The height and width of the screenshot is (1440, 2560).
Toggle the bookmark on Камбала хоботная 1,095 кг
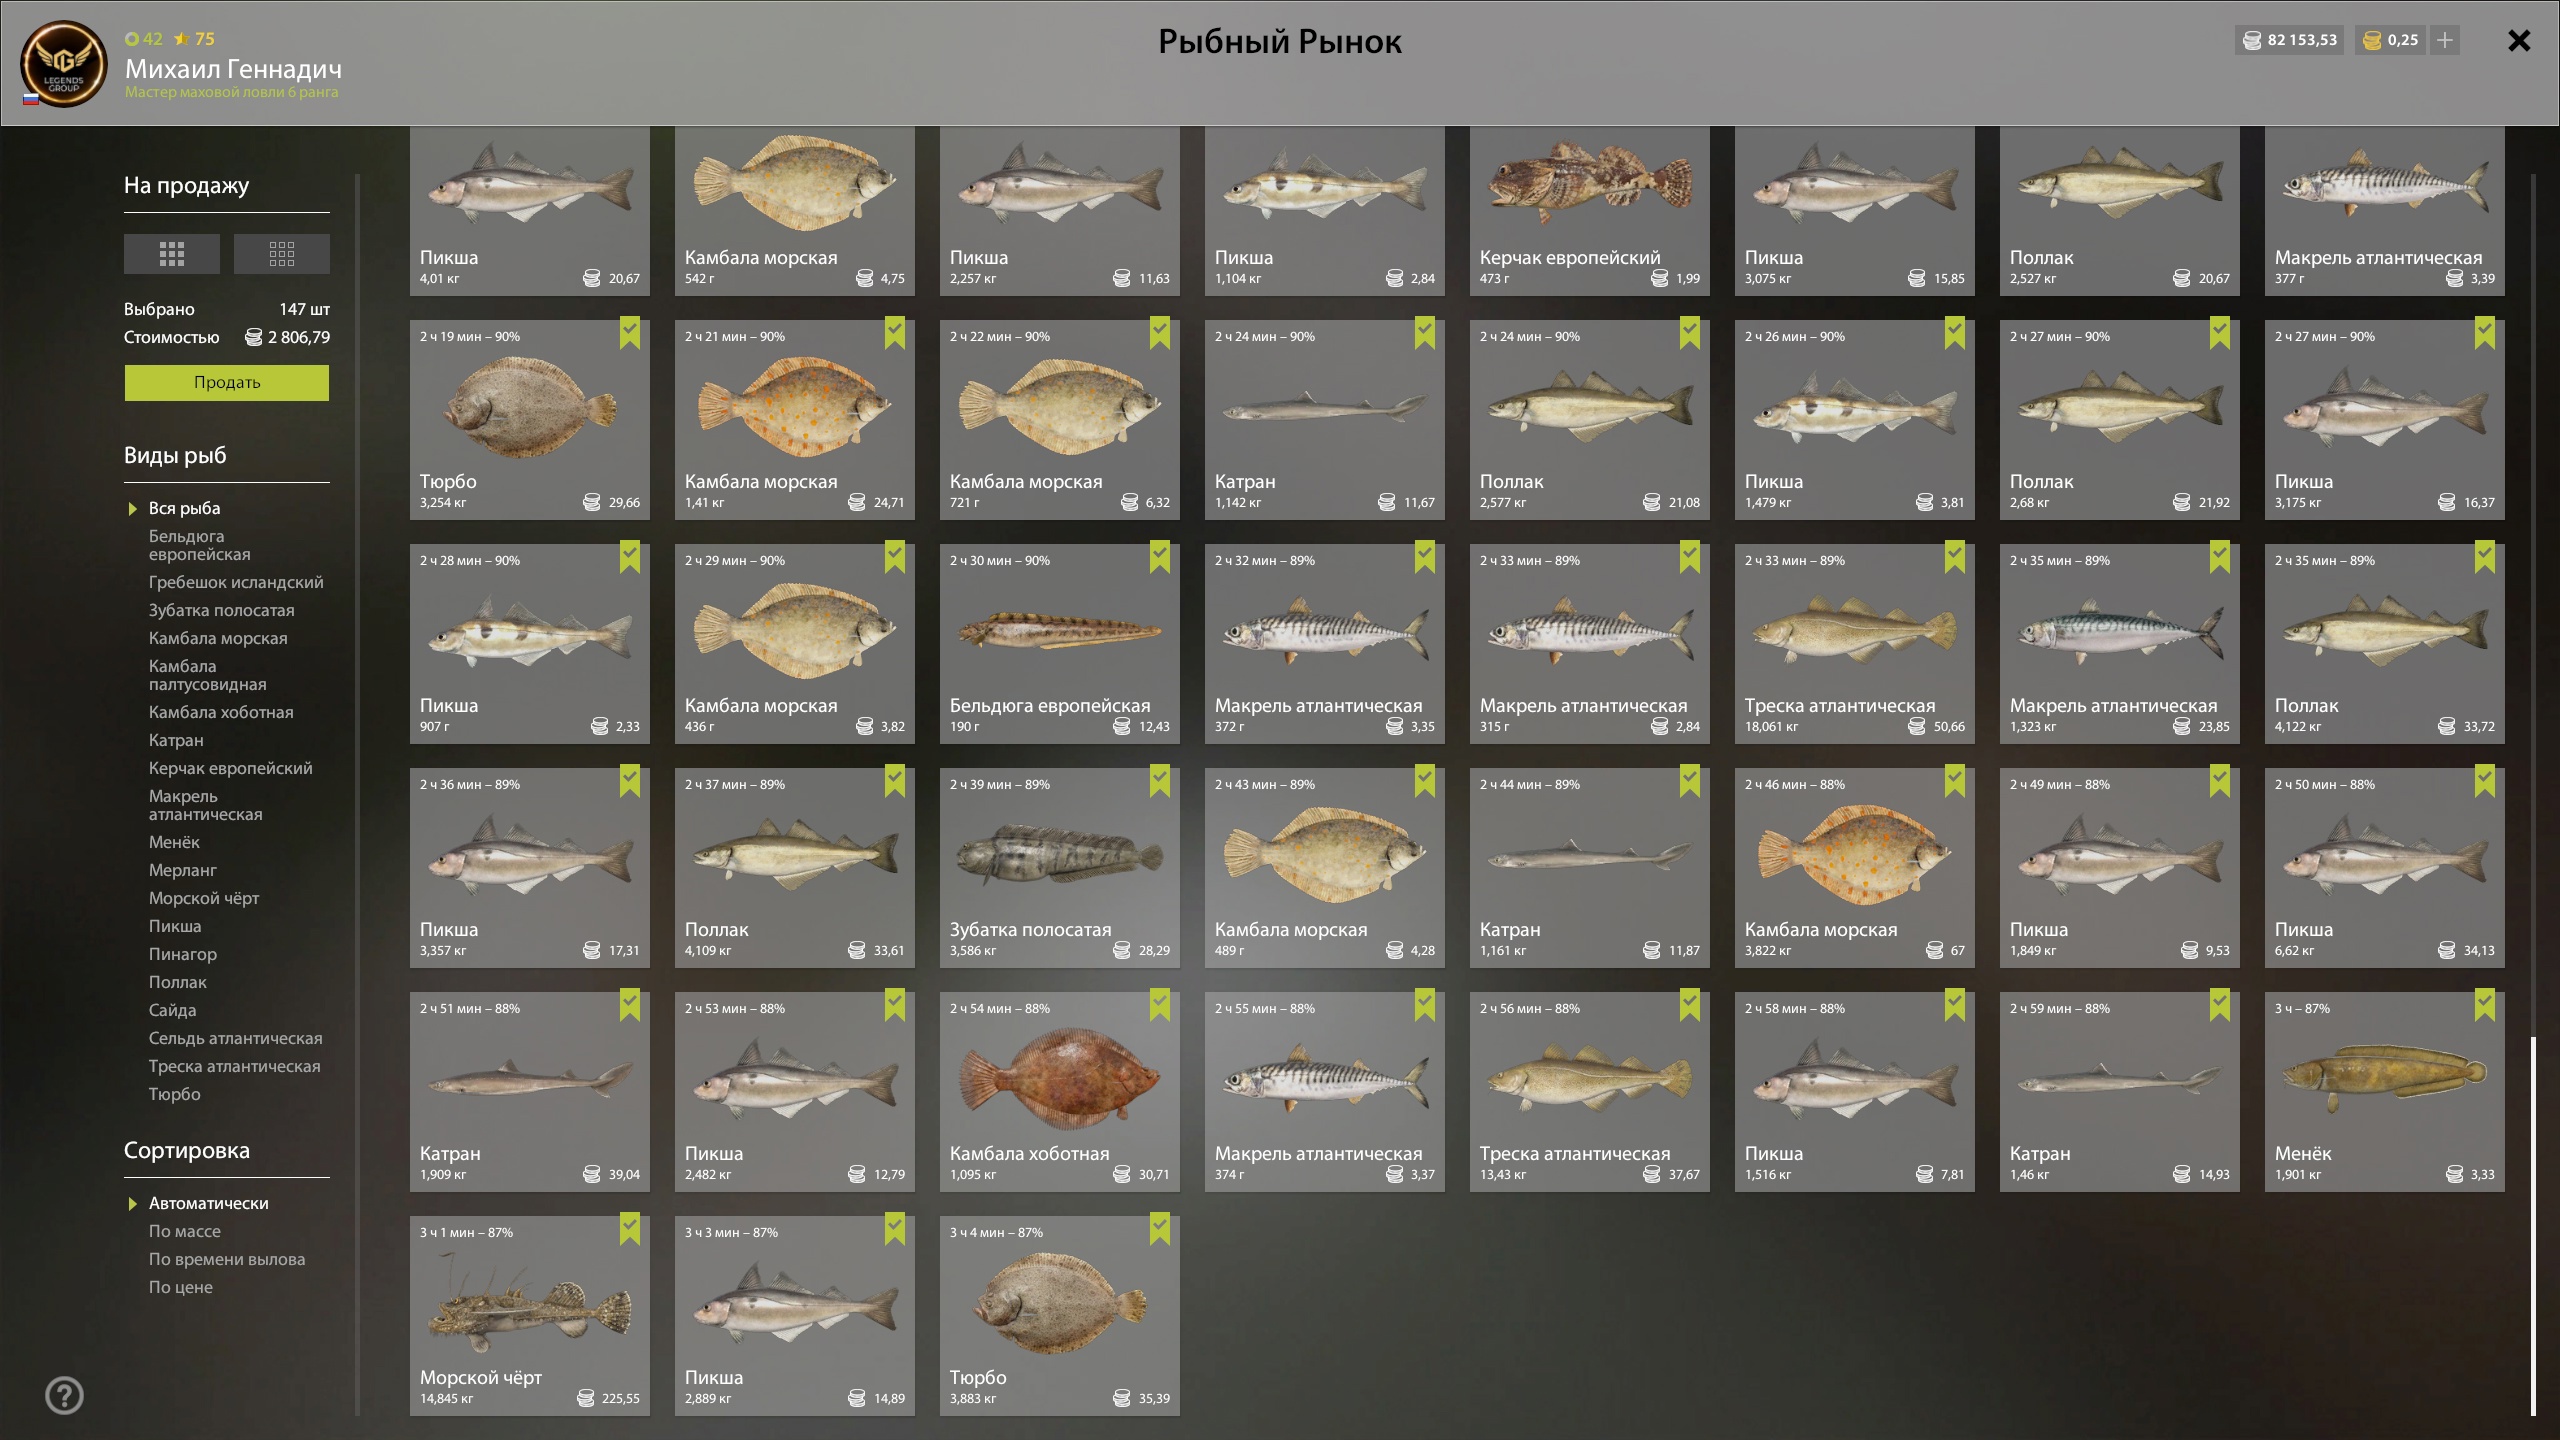(x=1159, y=1005)
